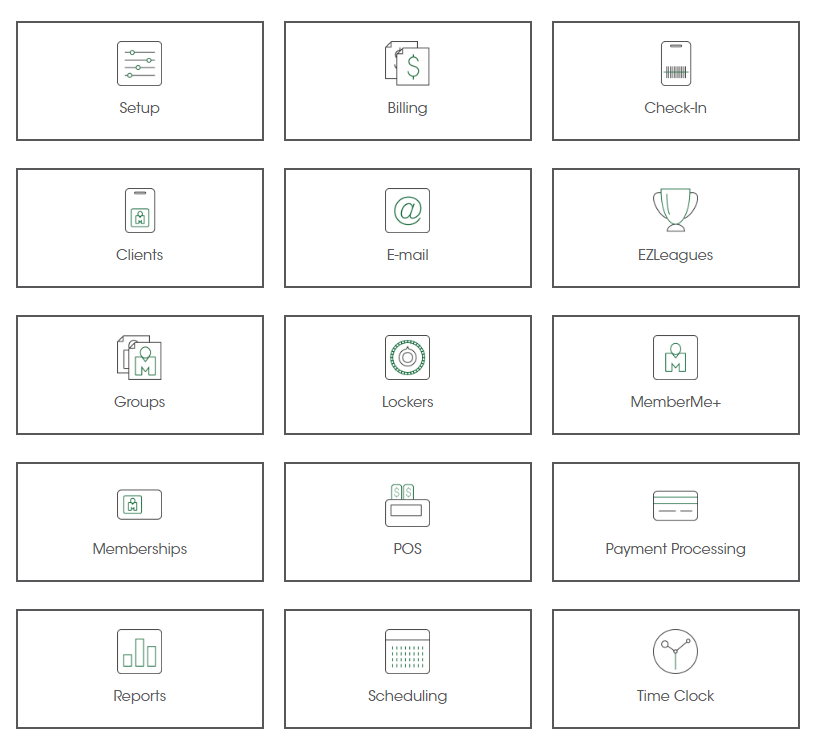Open the Groups icon

139,357
